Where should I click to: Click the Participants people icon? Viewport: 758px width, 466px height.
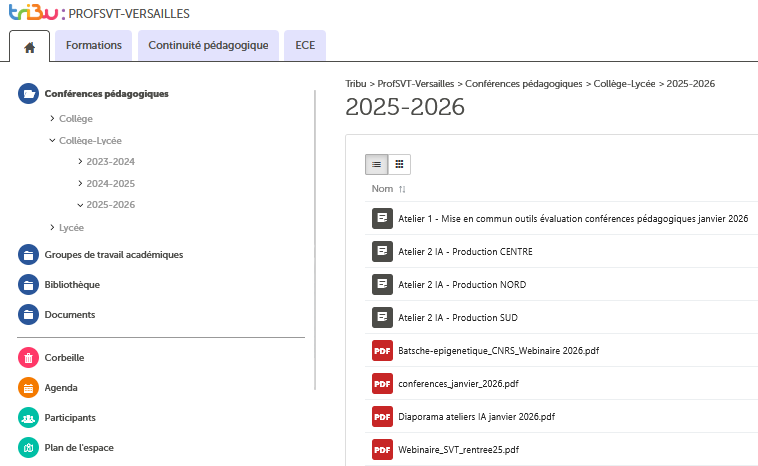28,417
